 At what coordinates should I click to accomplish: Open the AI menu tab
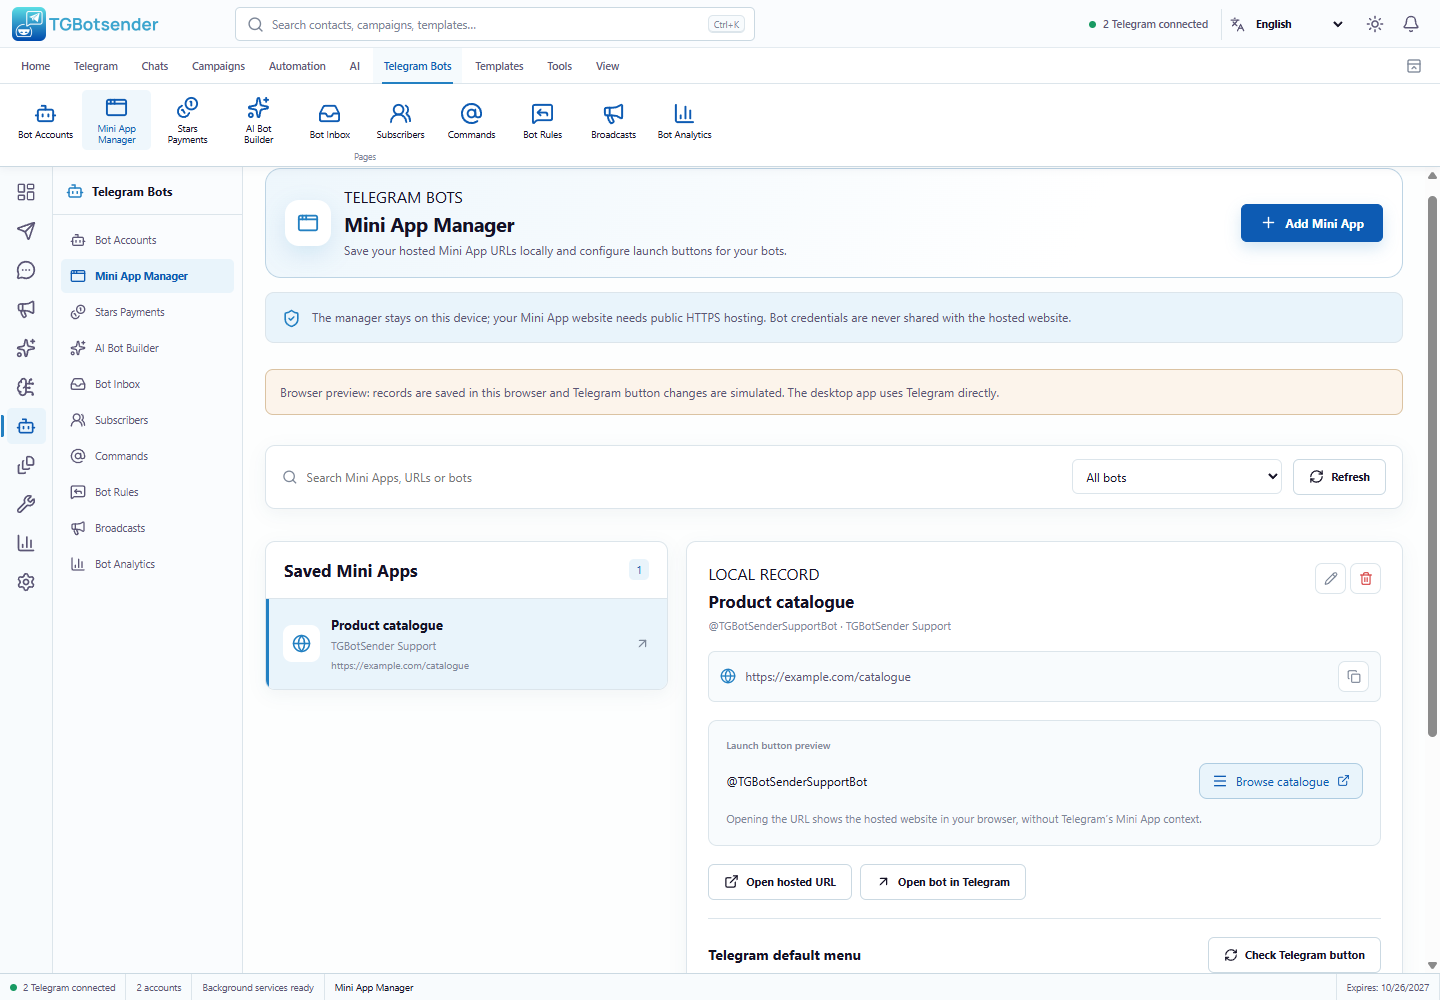354,66
